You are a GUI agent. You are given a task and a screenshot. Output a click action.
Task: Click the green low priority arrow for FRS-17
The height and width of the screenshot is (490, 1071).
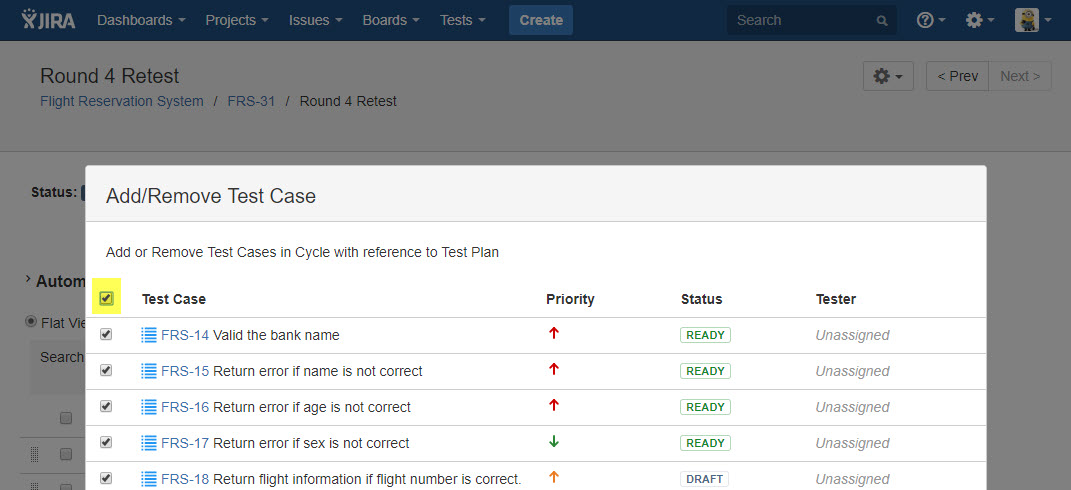(x=554, y=442)
